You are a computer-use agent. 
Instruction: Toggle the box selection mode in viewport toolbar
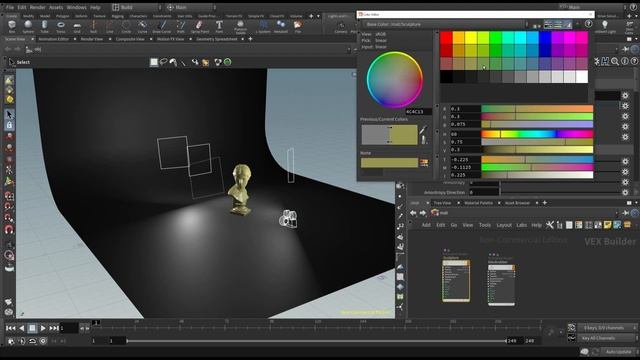153,62
